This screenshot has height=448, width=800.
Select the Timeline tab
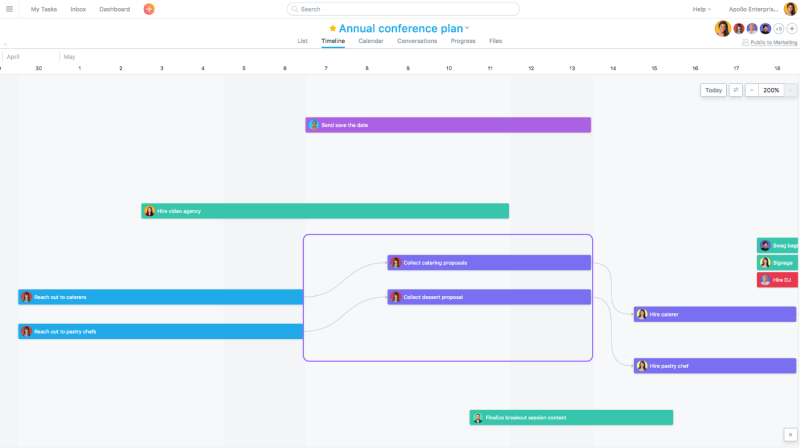tap(333, 41)
